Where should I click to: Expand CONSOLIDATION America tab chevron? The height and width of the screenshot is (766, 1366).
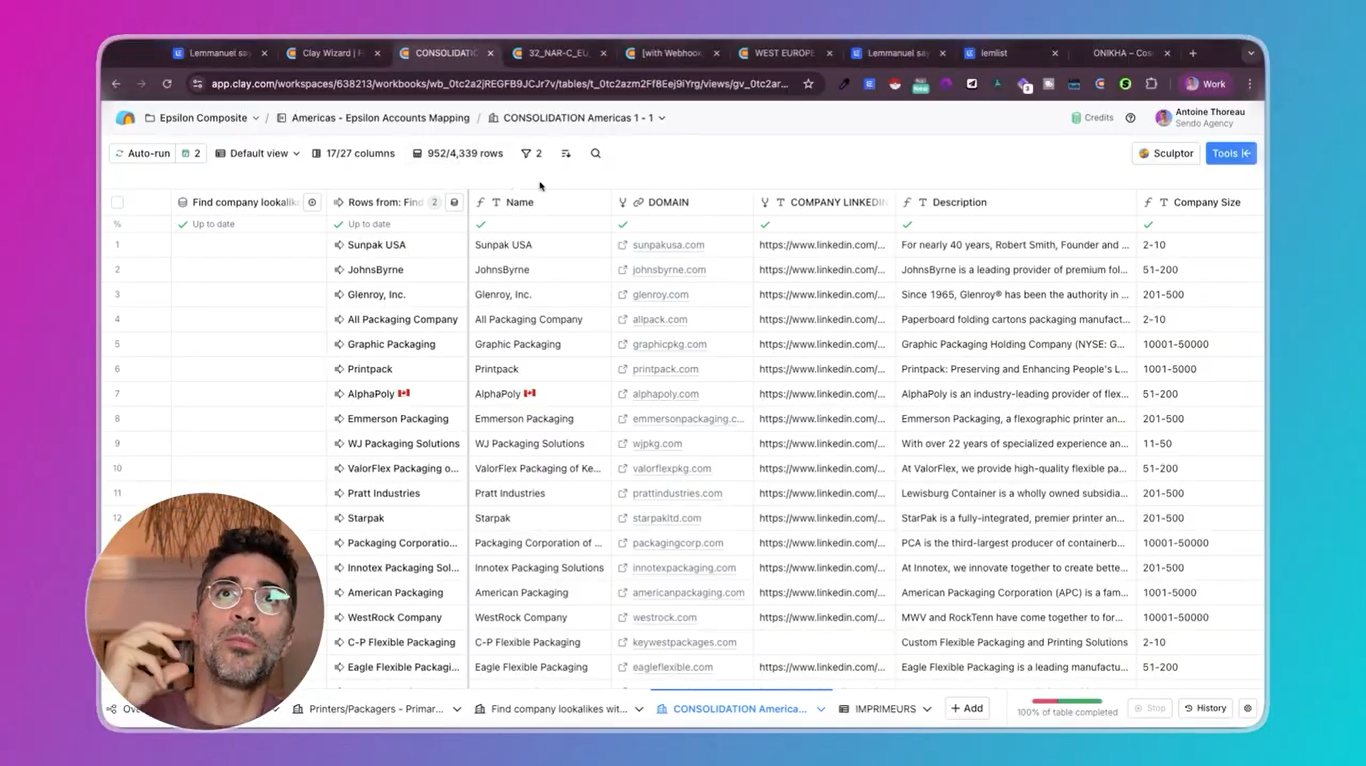click(821, 709)
